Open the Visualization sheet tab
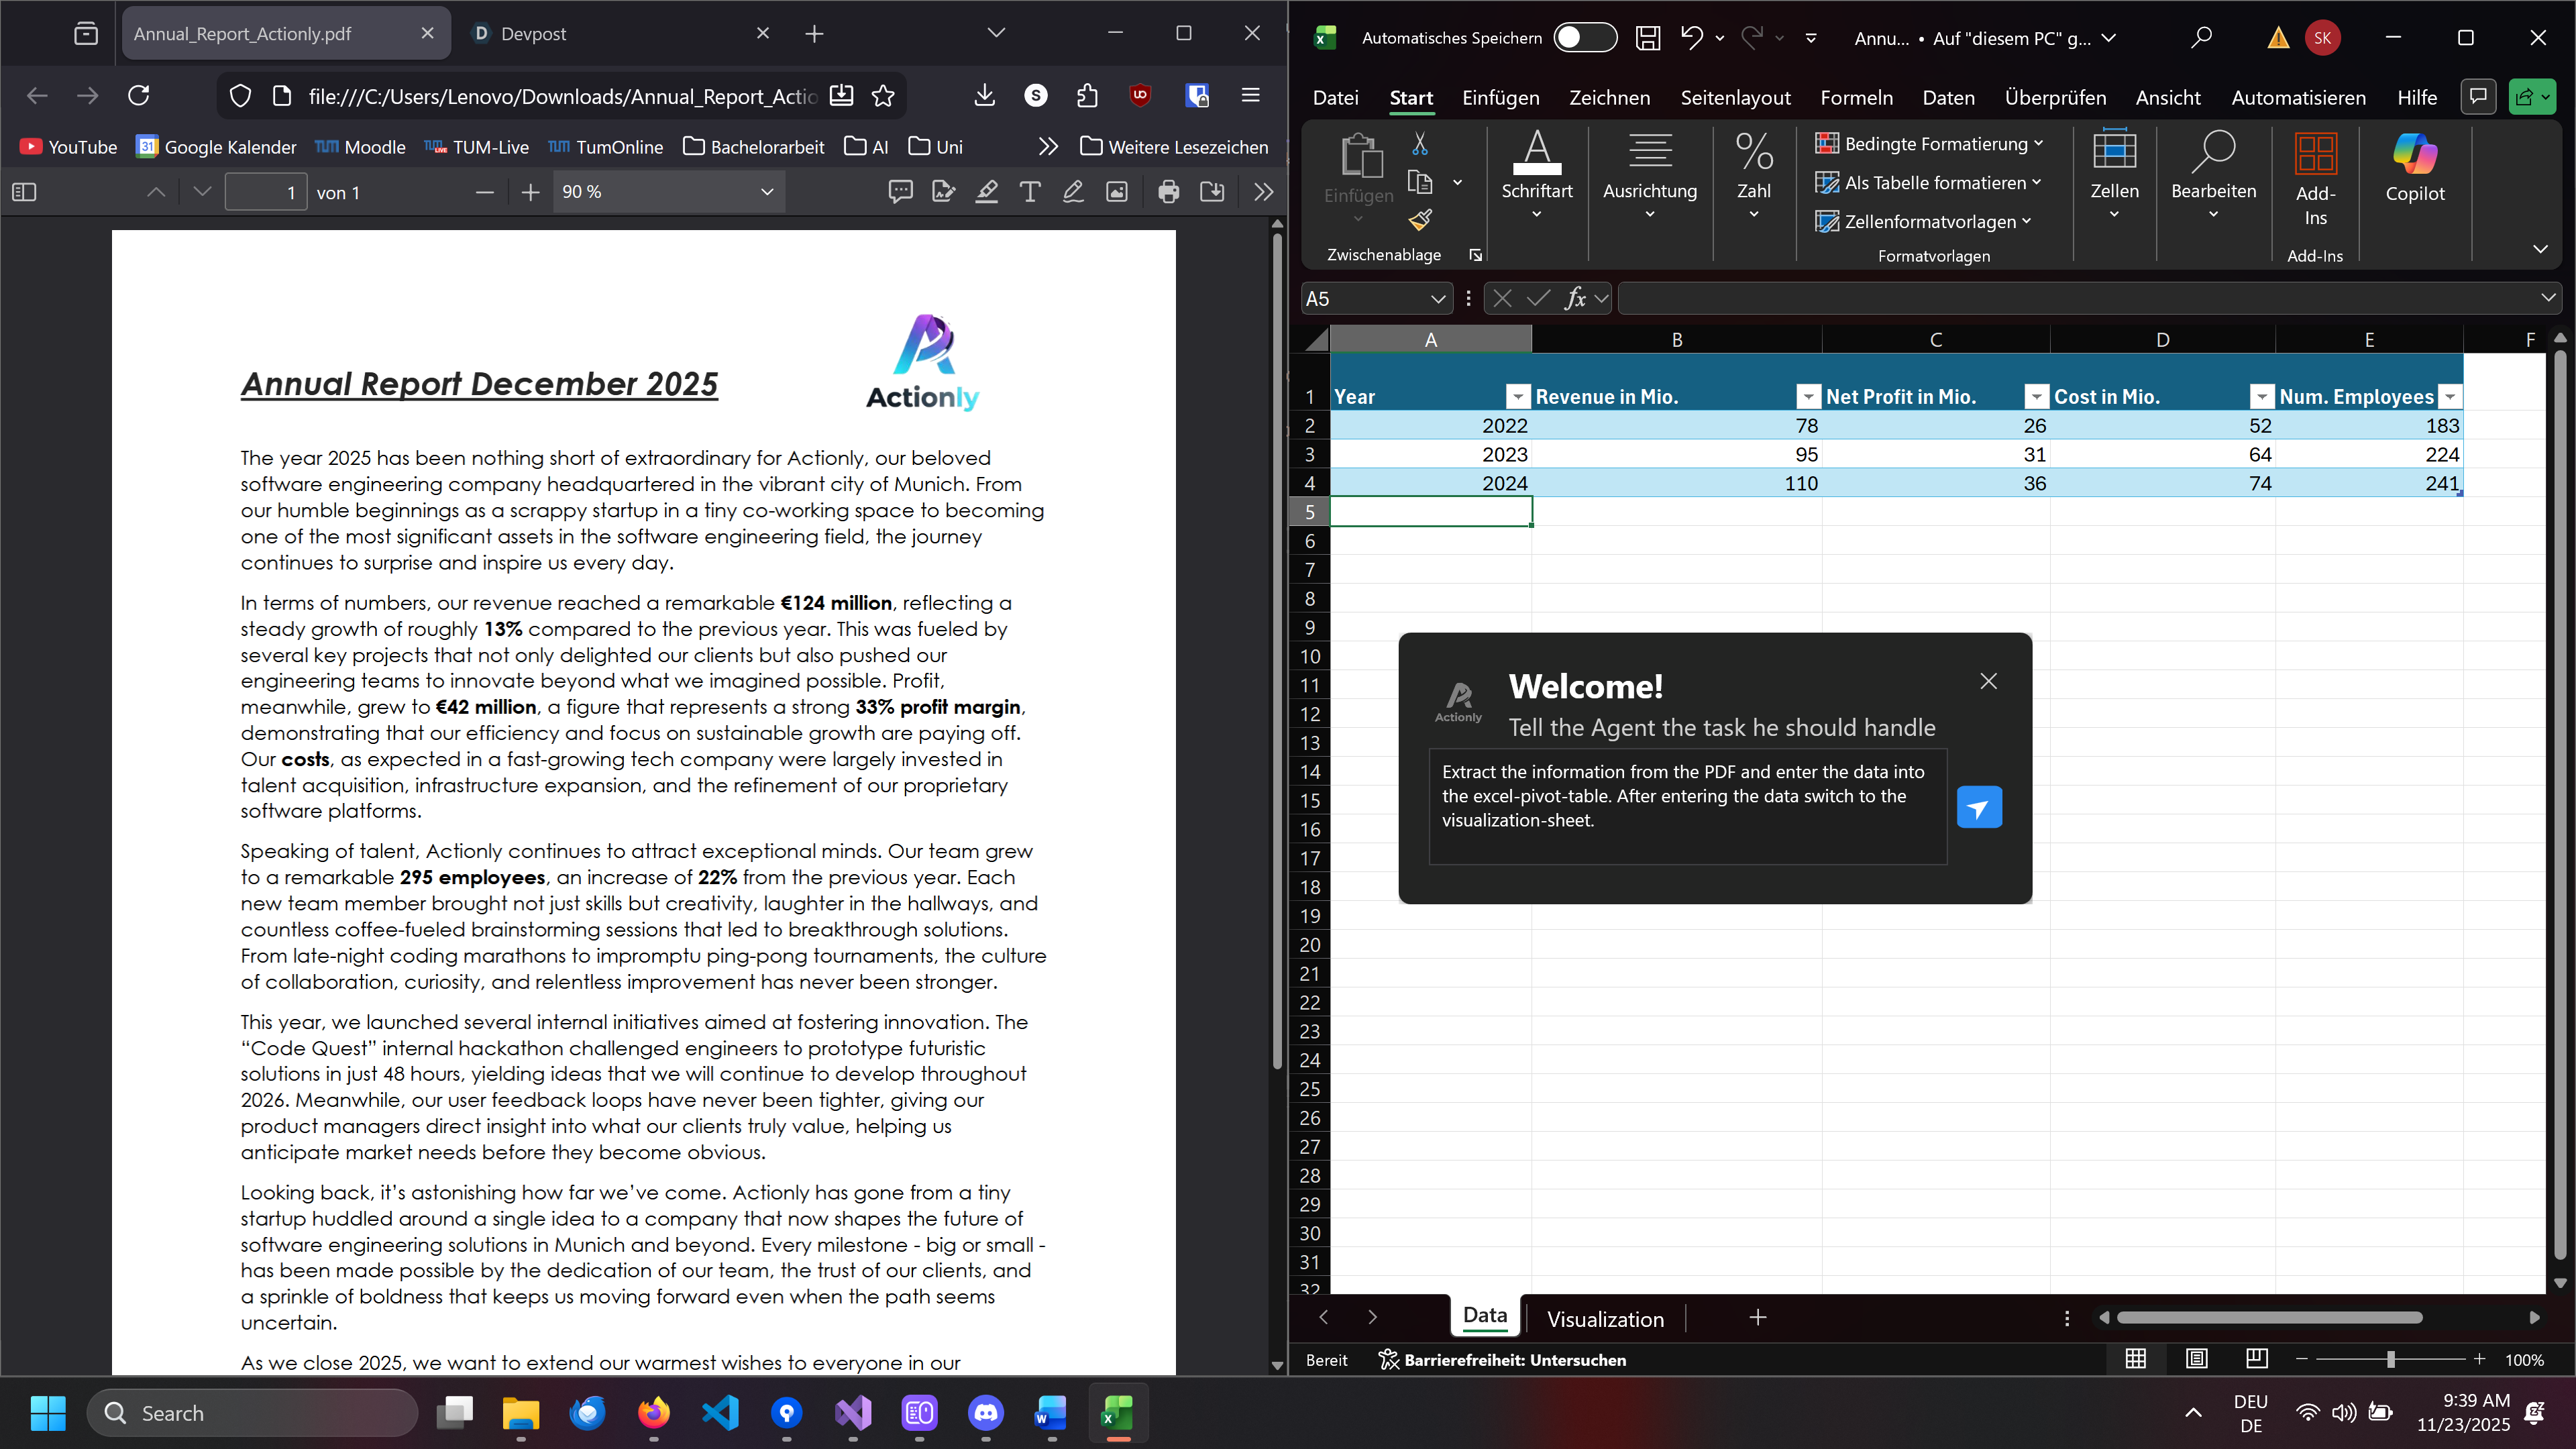Viewport: 2576px width, 1449px height. coord(1604,1318)
